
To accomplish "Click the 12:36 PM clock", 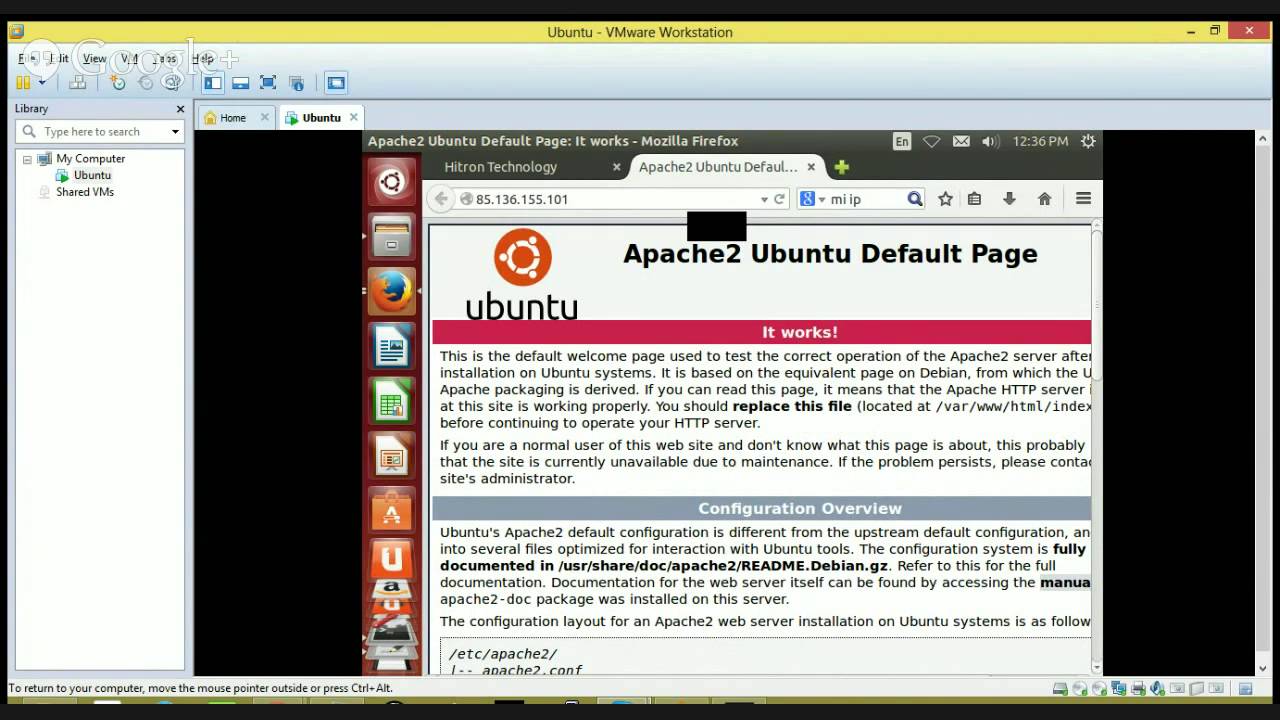I will [1040, 141].
